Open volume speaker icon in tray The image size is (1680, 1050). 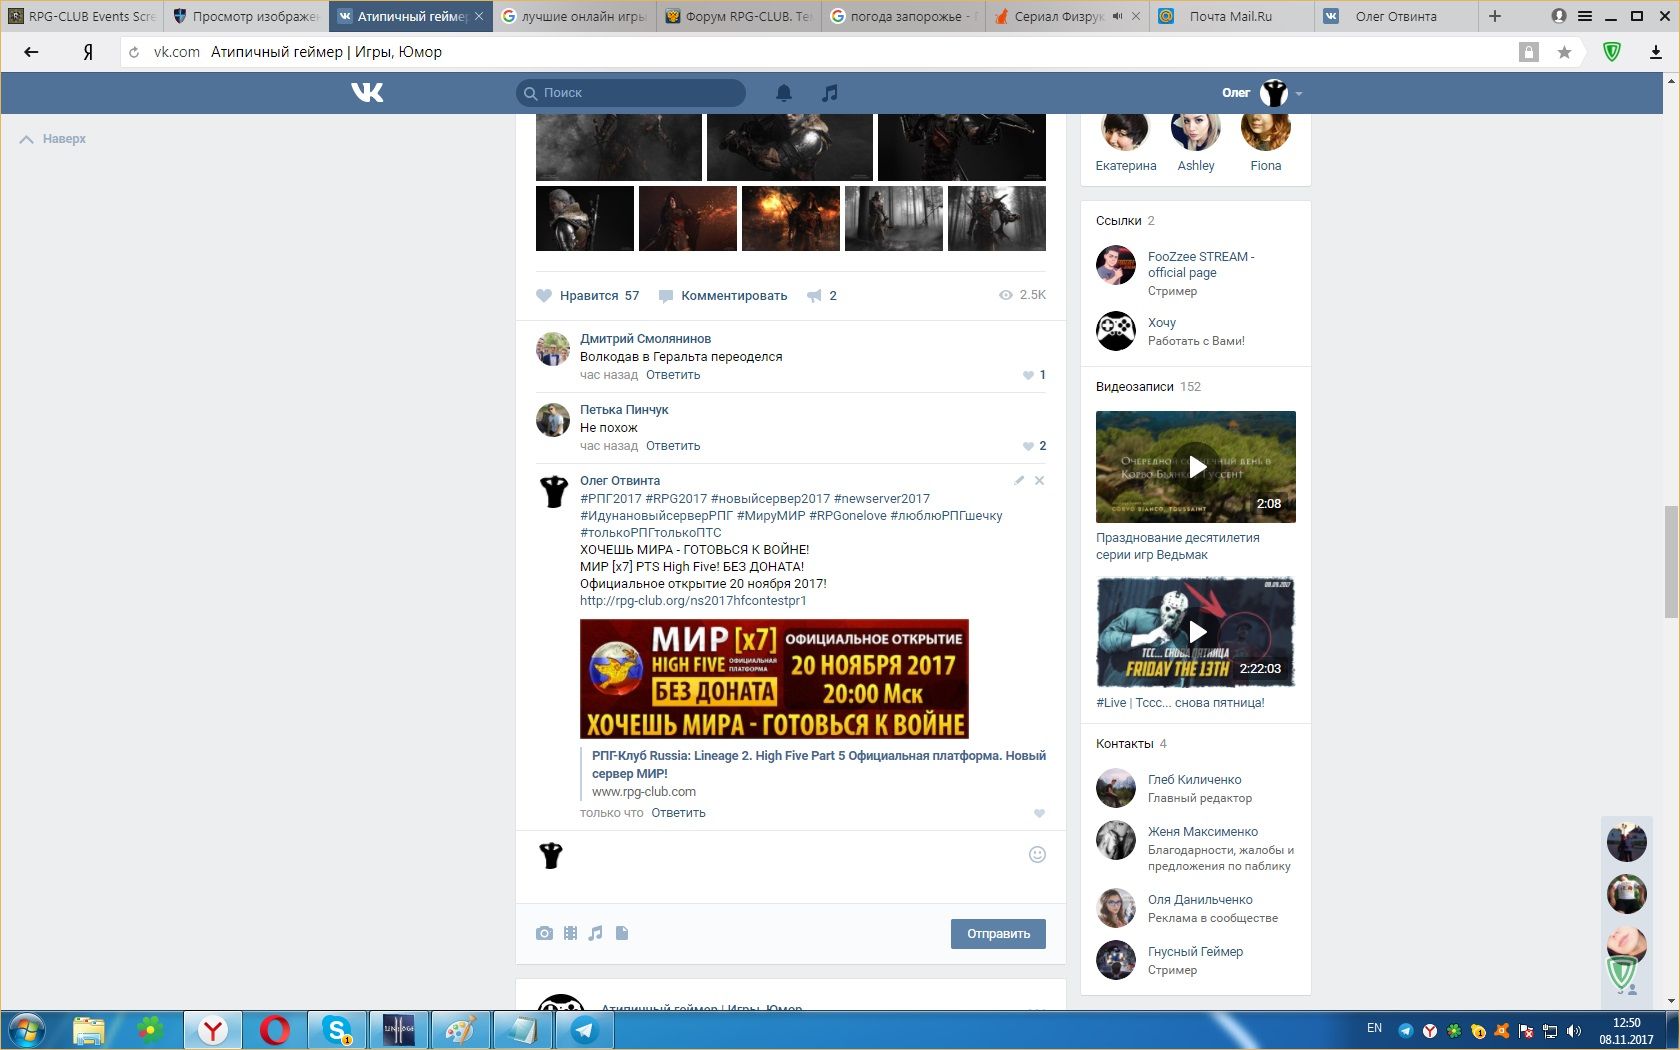1574,1031
